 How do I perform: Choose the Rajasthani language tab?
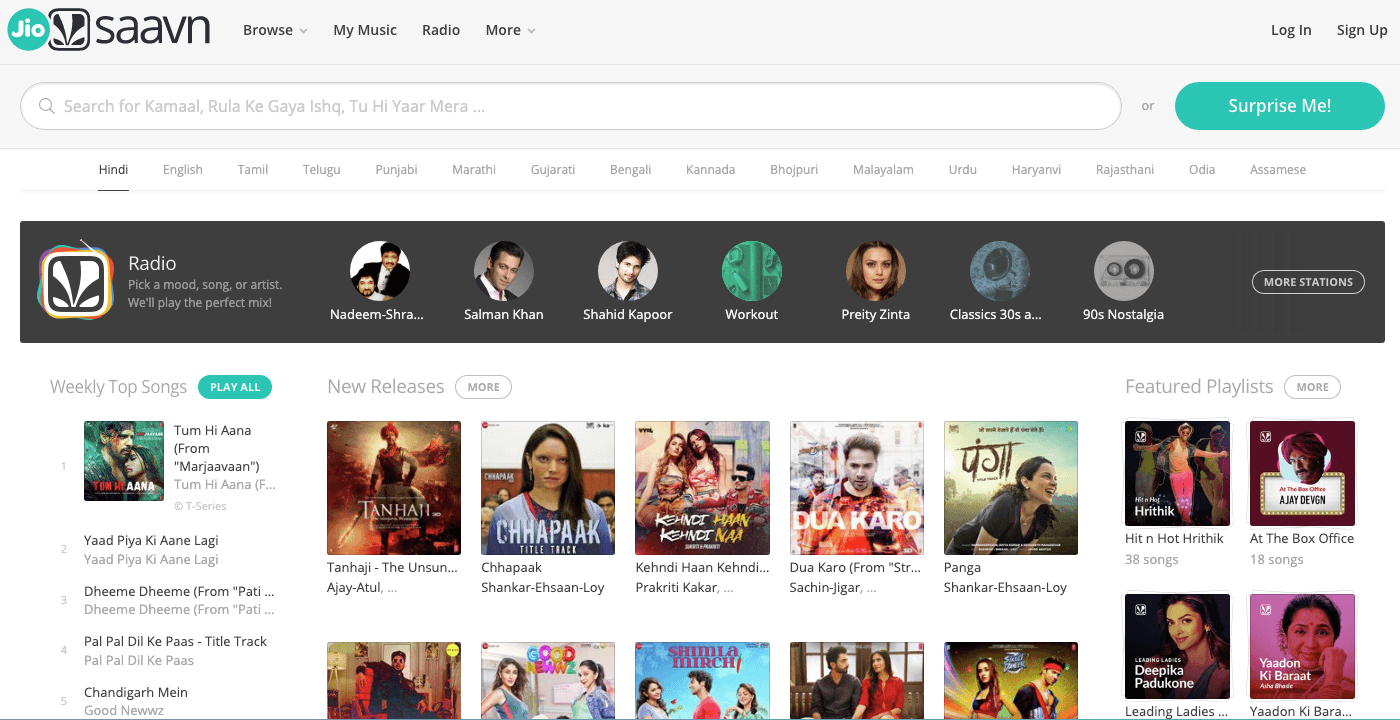1124,170
